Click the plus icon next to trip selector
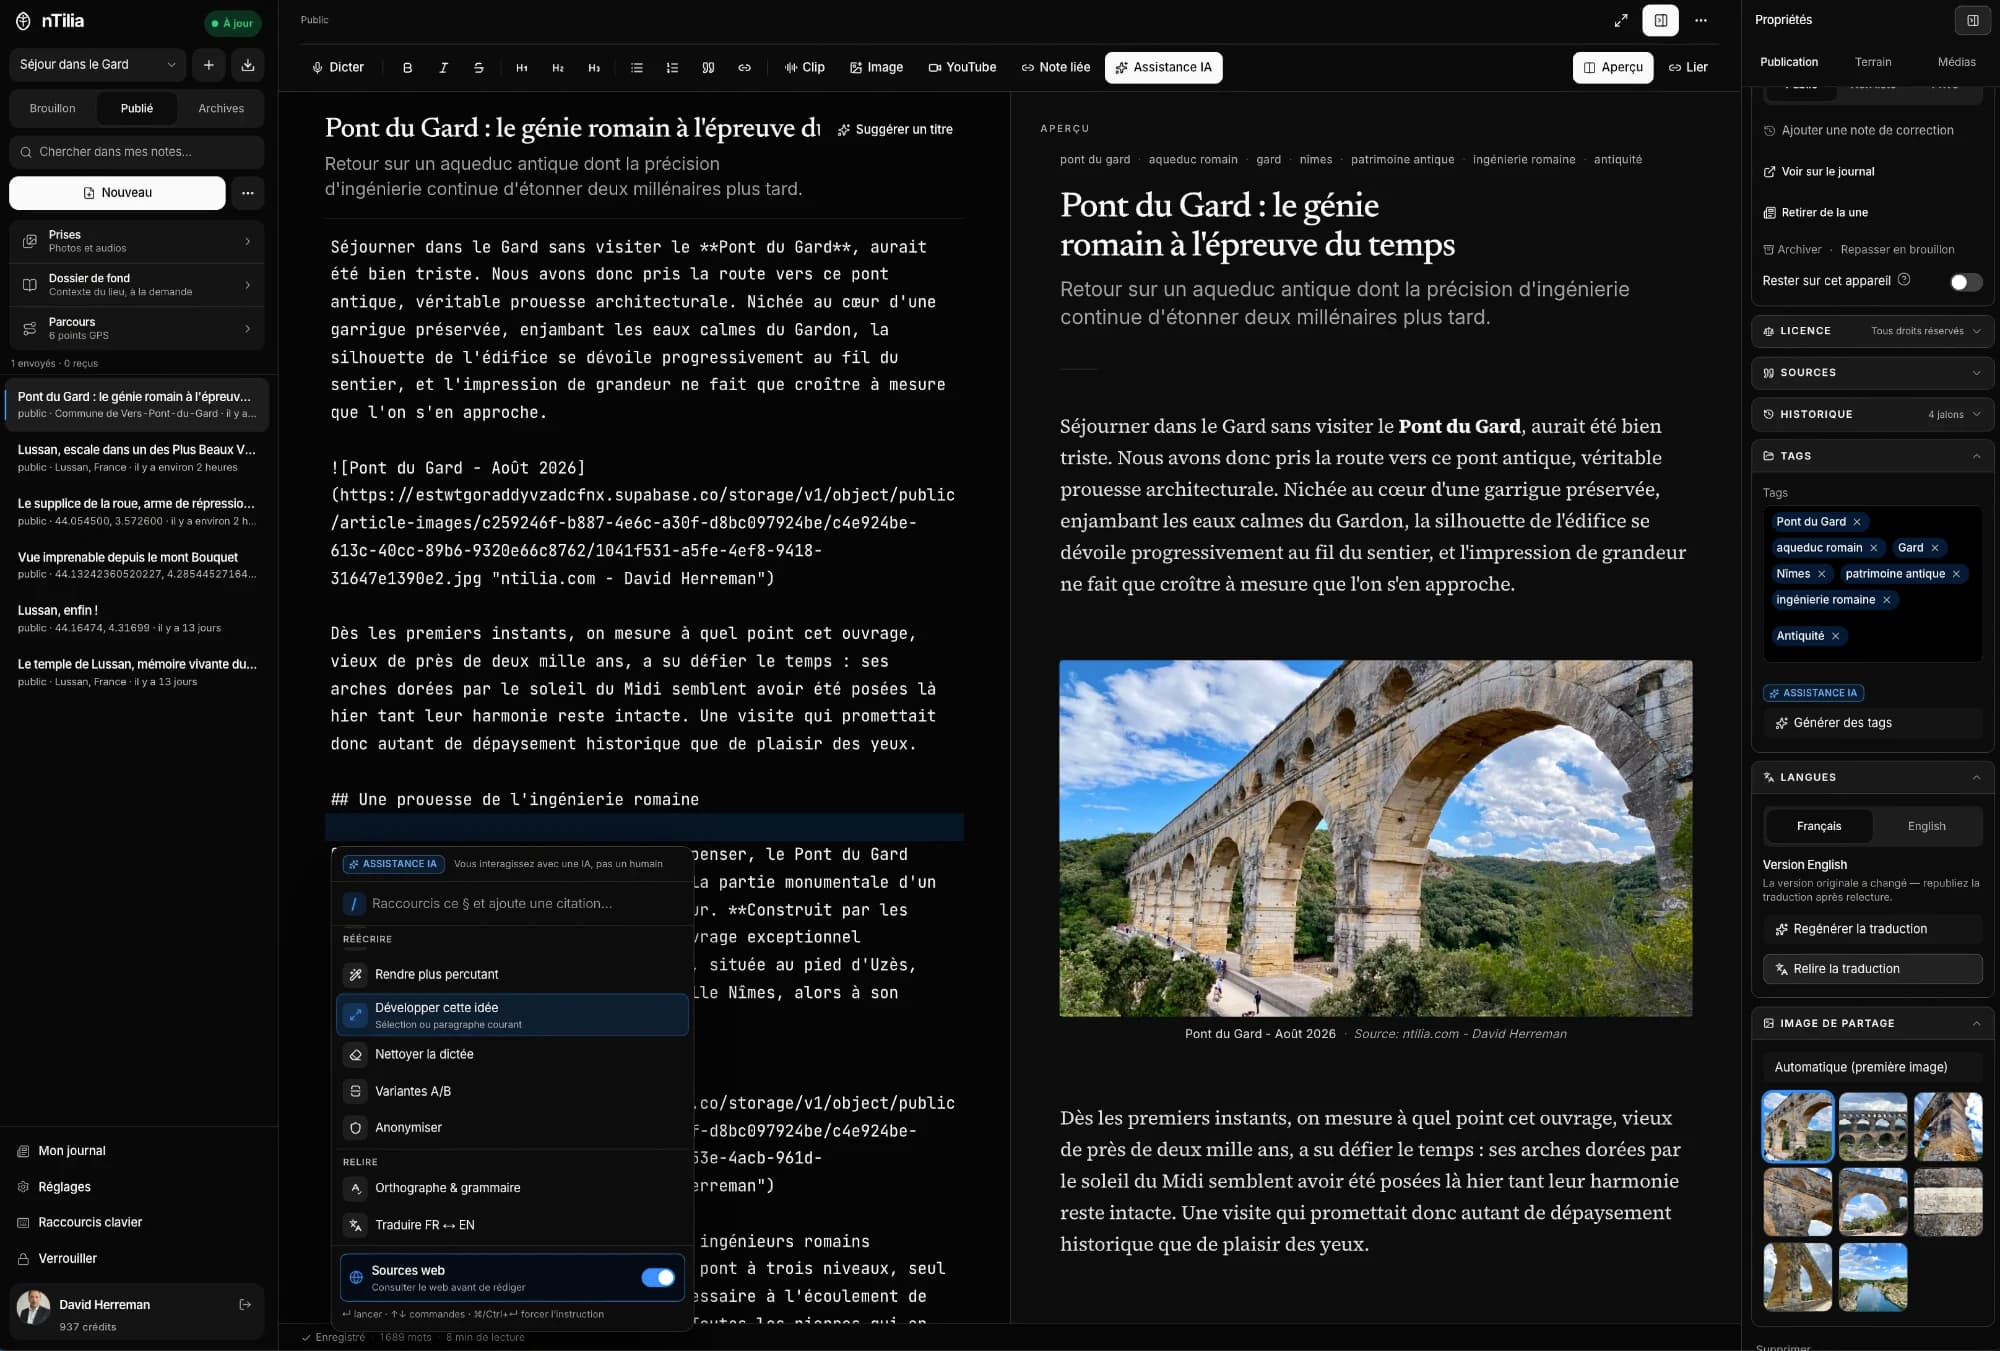Image resolution: width=2000 pixels, height=1351 pixels. (x=209, y=65)
